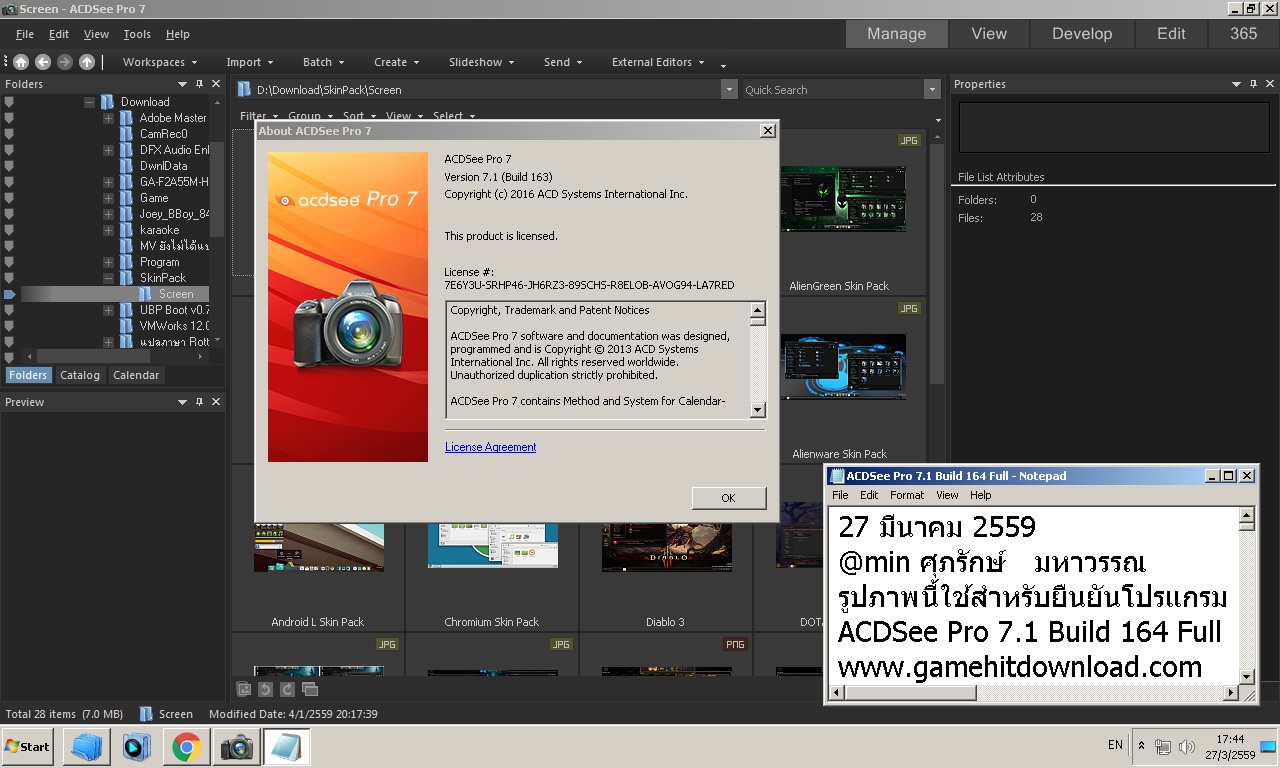Screen dimensions: 1280x768
Task: Click the Back navigation arrow
Action: 43,62
